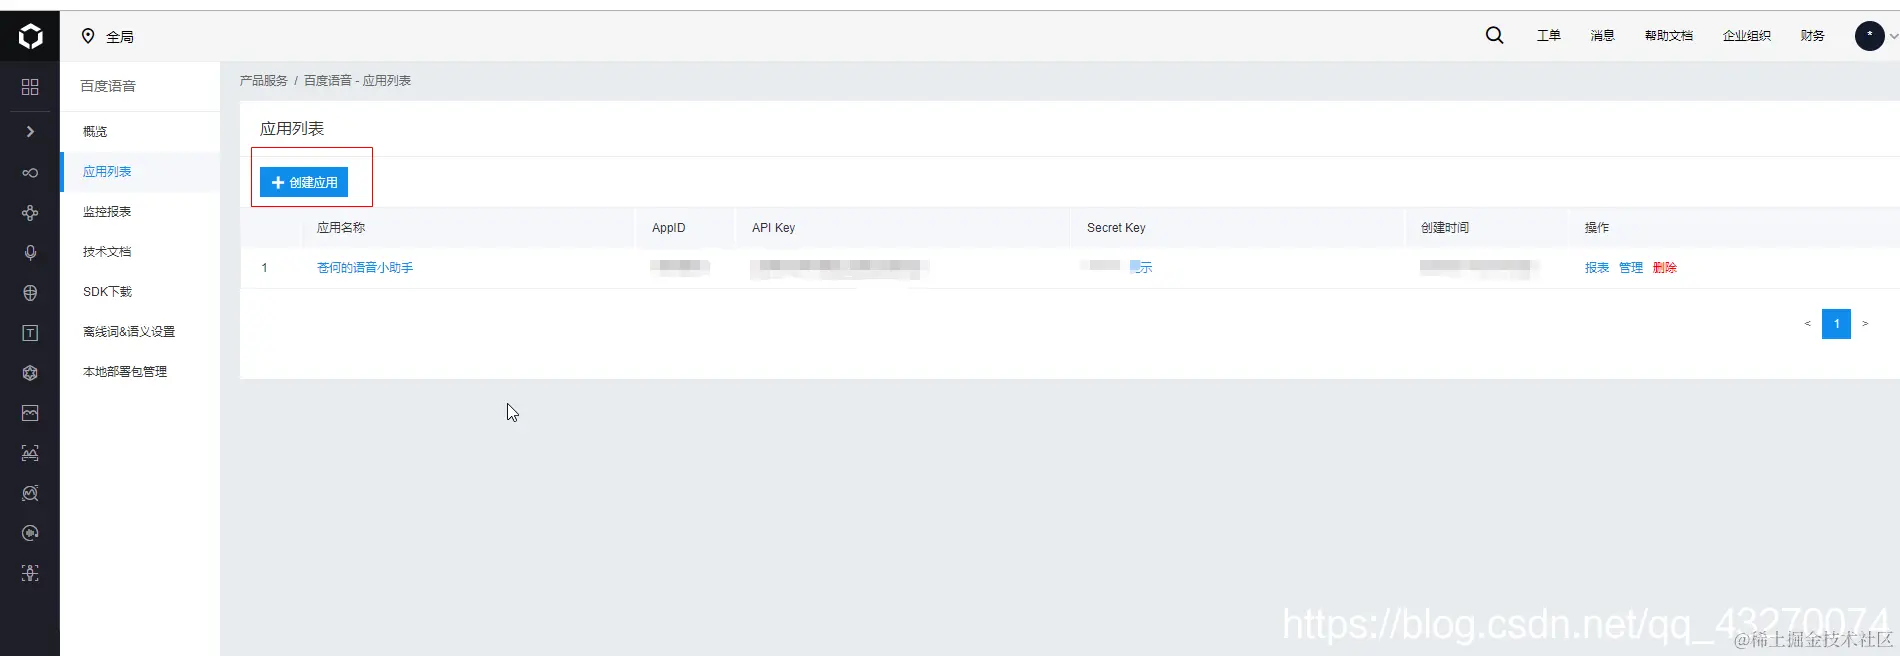Open the product grid overview icon
This screenshot has height=656, width=1900.
click(x=30, y=87)
